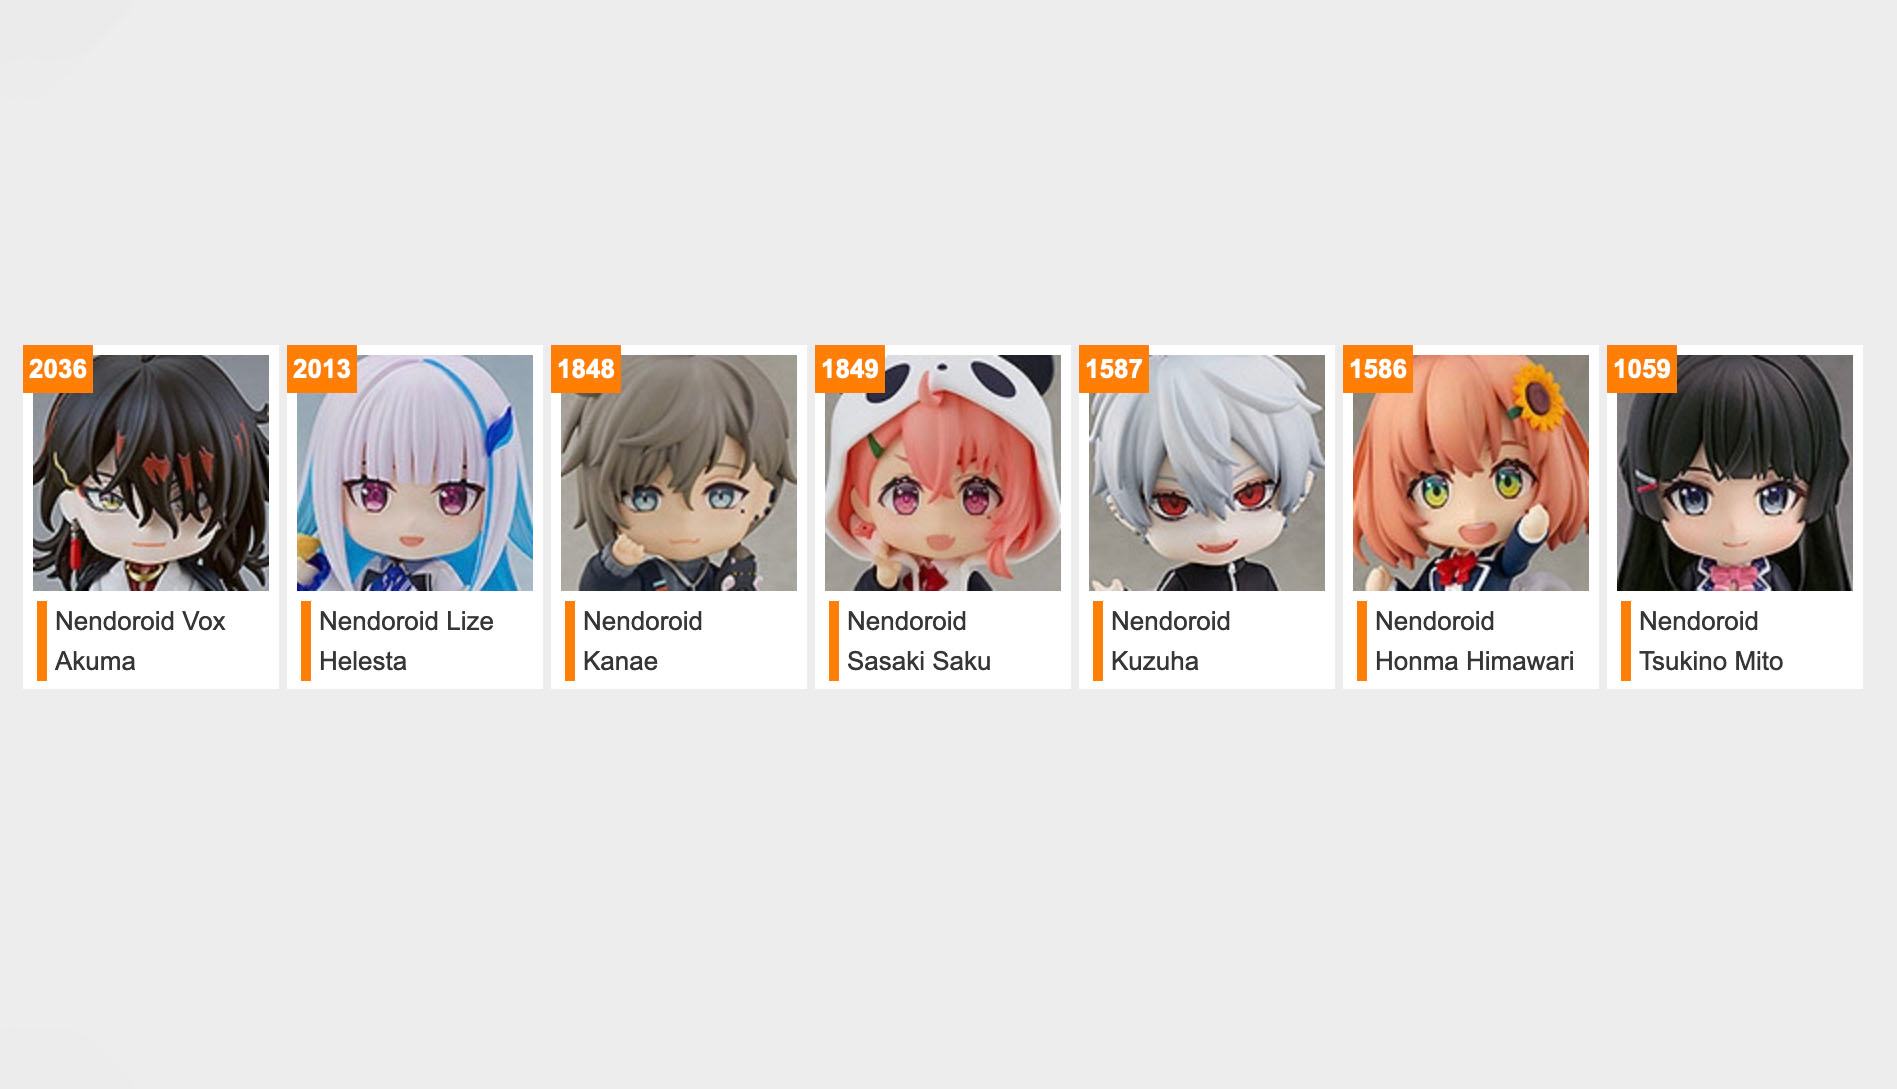1897x1089 pixels.
Task: Click the 1587 number badge
Action: pos(1114,369)
